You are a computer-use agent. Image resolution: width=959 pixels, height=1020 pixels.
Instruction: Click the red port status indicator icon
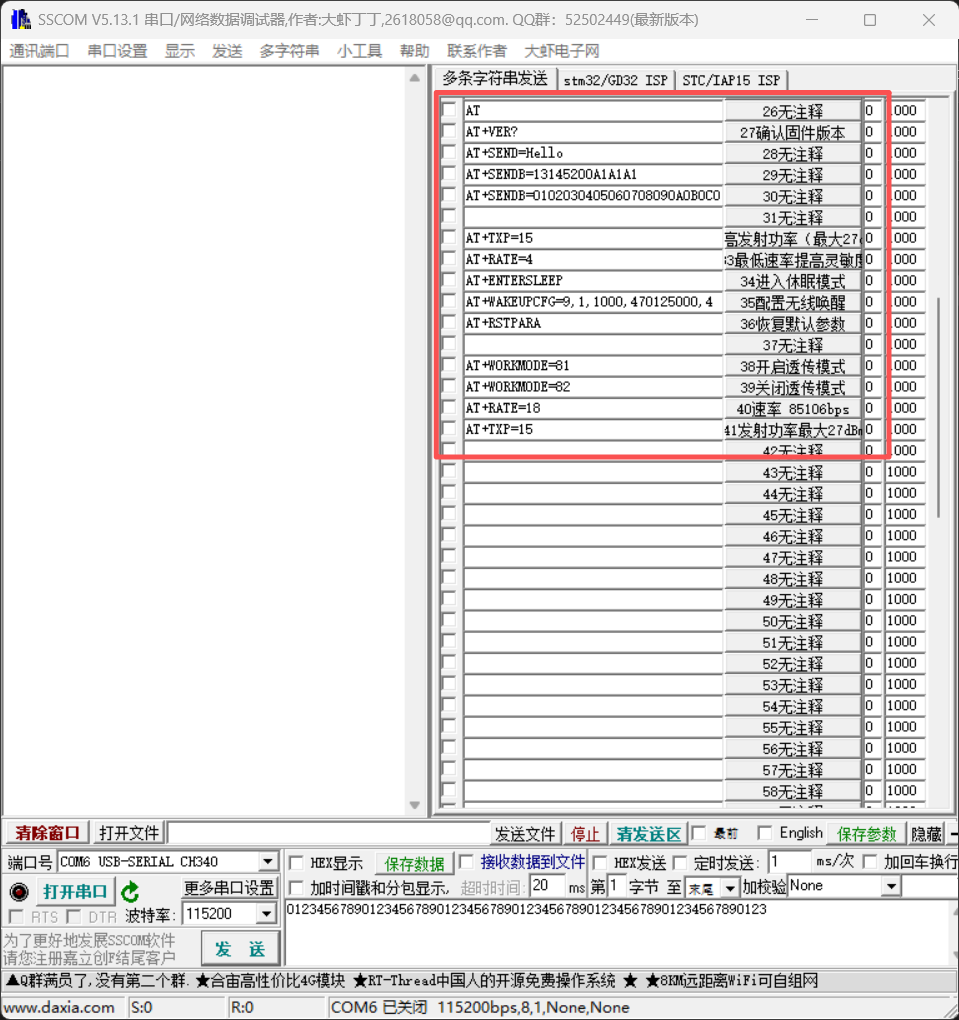click(x=20, y=891)
